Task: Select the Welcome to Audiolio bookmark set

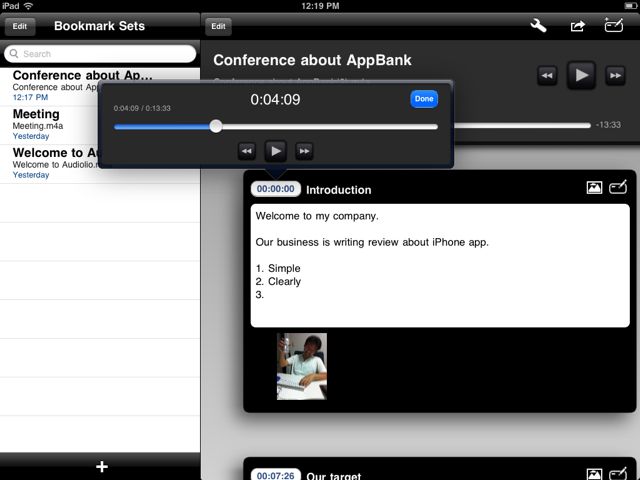Action: (x=100, y=164)
